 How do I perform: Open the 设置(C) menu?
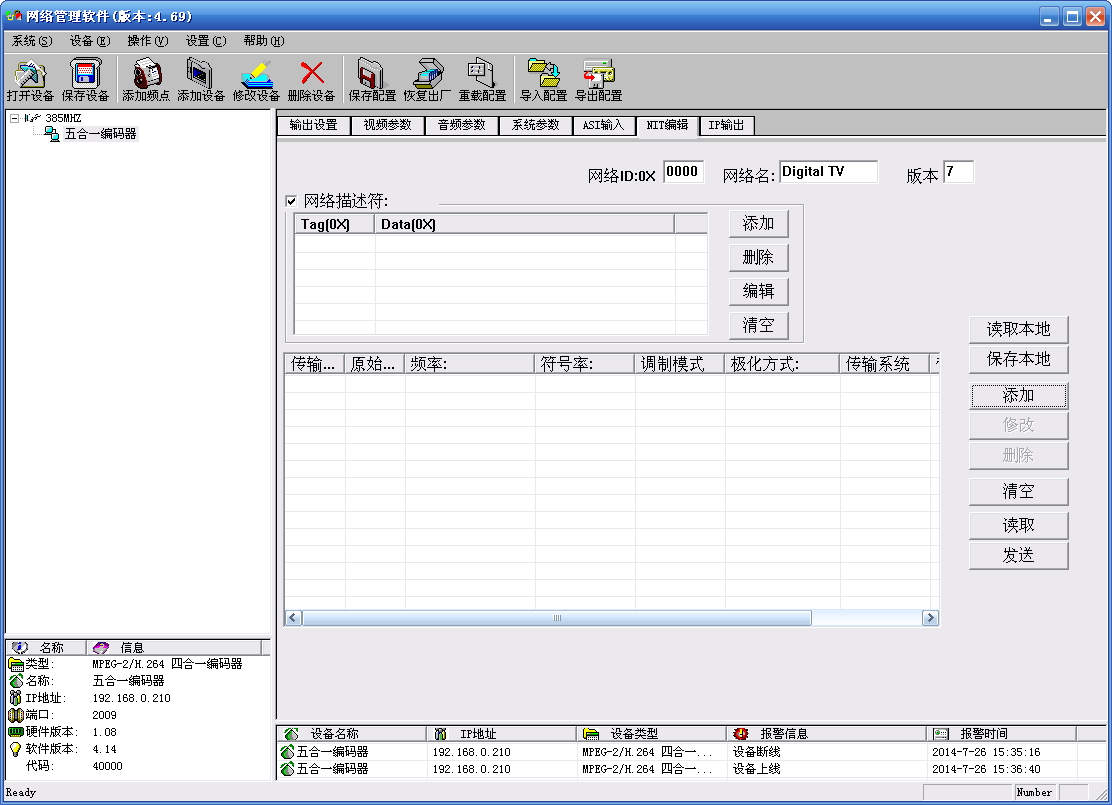[x=206, y=41]
